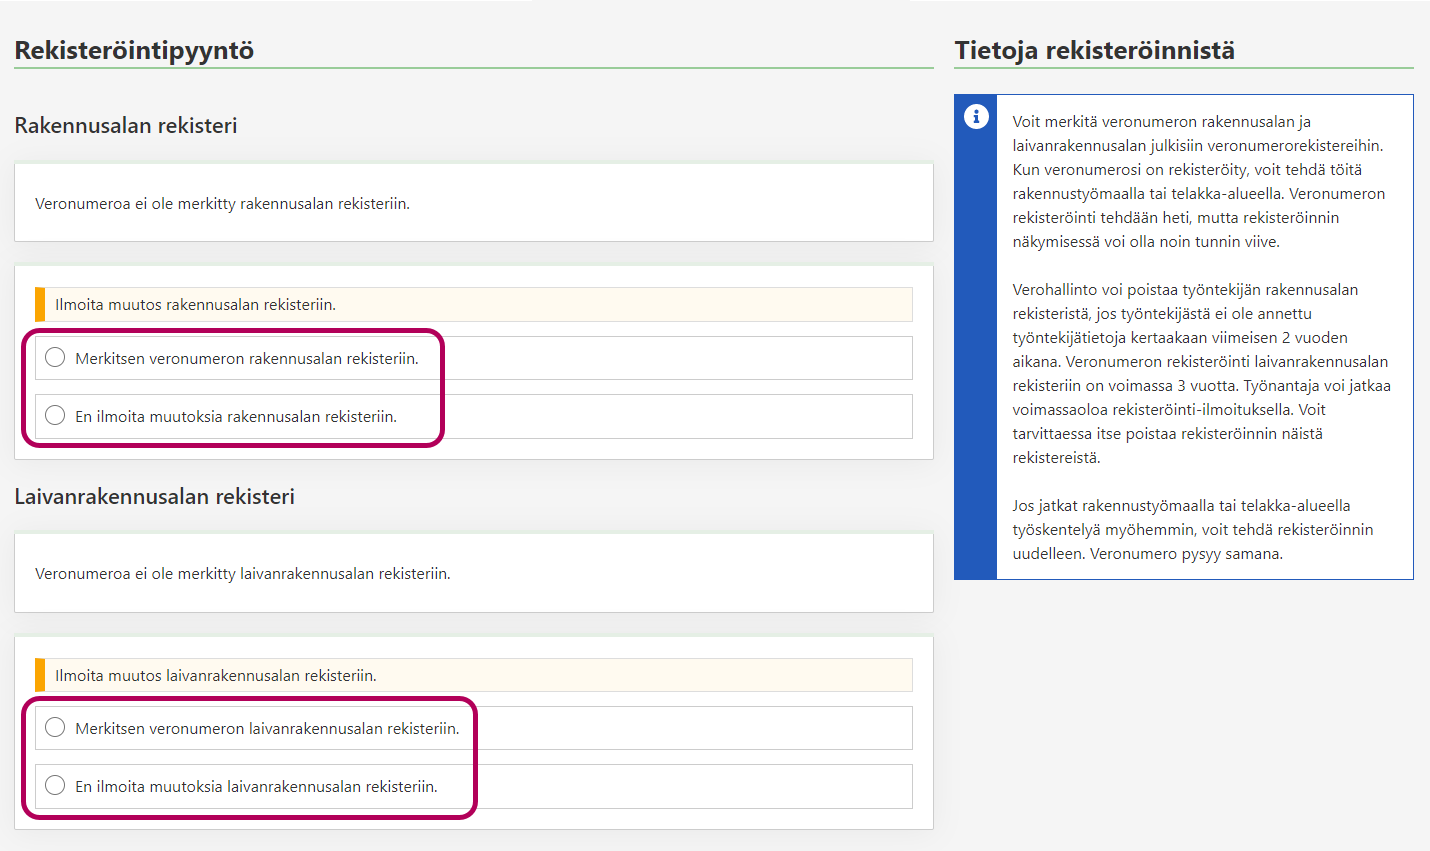Click the 'Ilmoita muutos laivanrakennusalan rekisteriin' notice
This screenshot has height=851, width=1430.
pyautogui.click(x=215, y=676)
